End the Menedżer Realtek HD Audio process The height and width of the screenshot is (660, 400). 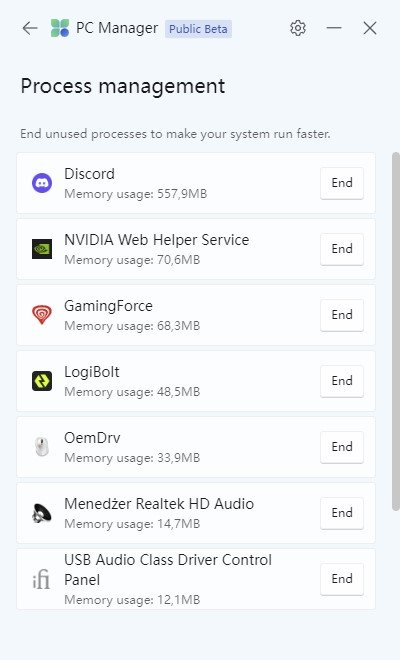342,513
